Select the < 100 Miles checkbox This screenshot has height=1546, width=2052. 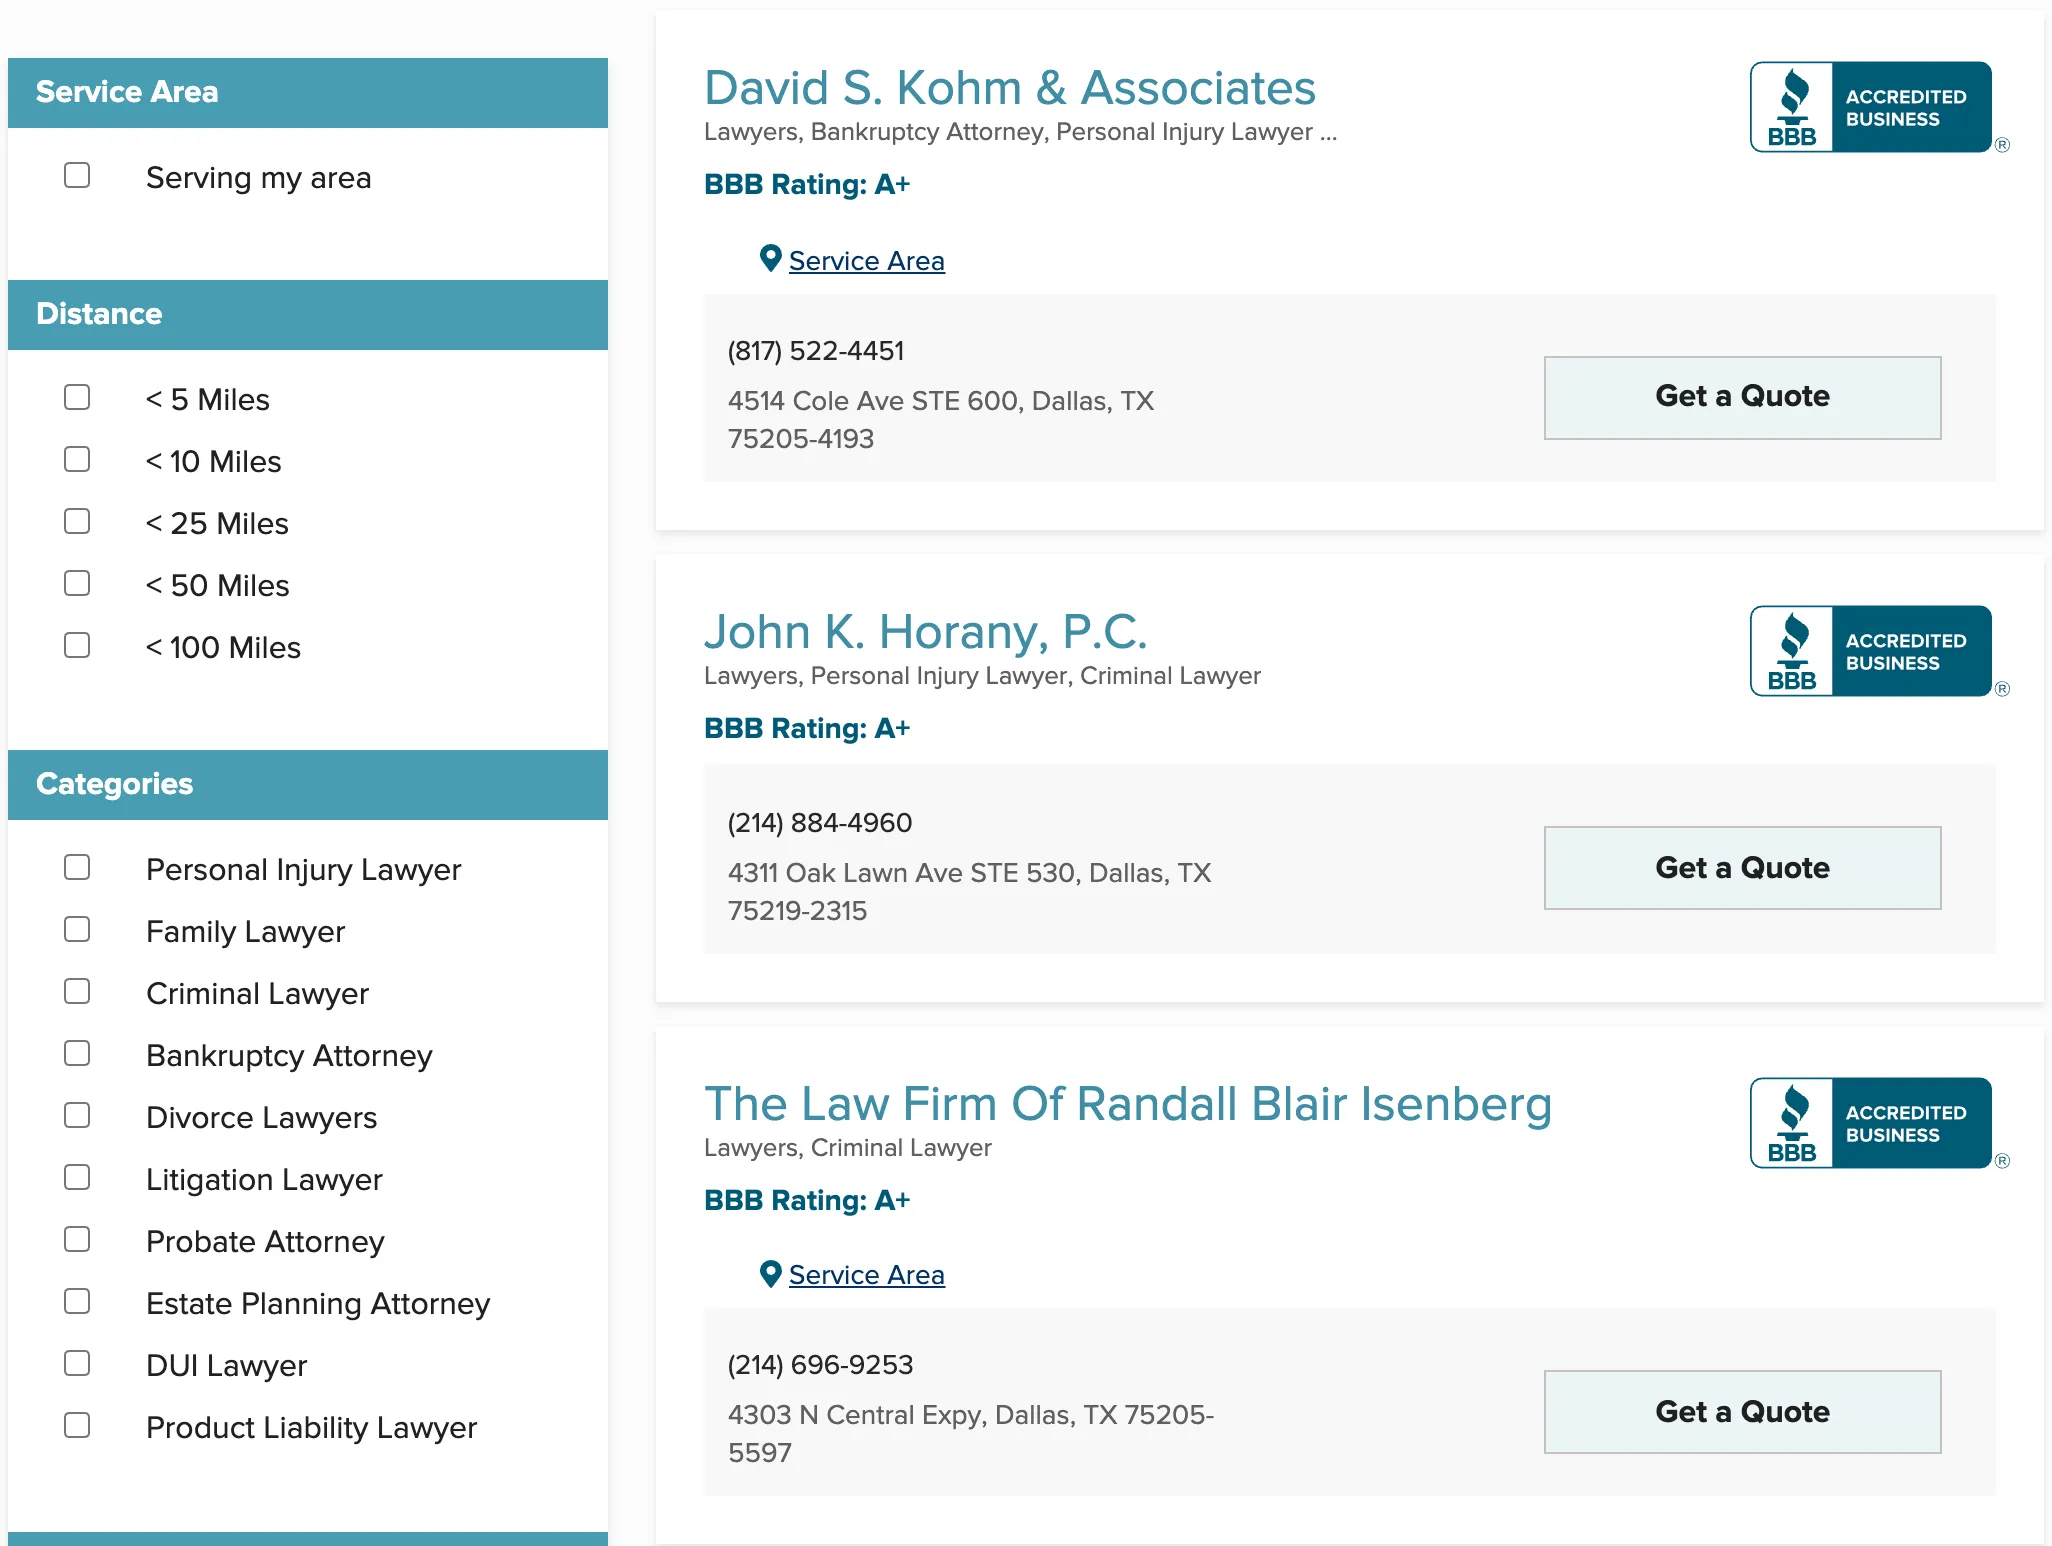click(x=77, y=646)
